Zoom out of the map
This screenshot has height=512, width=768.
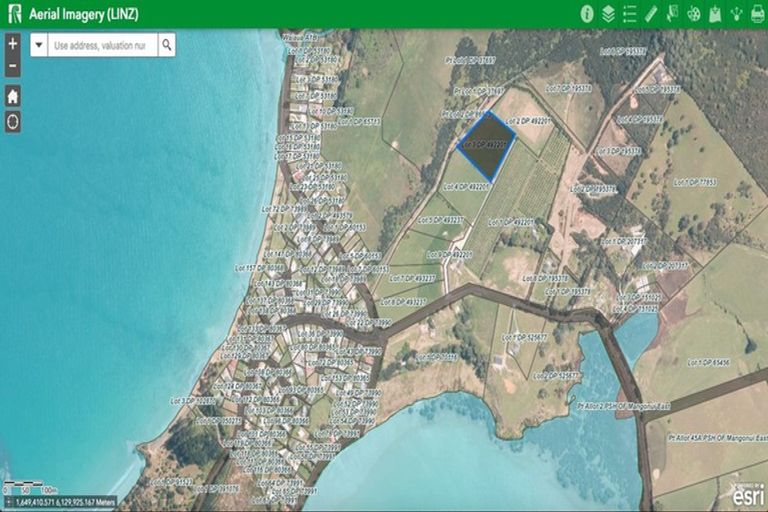(x=13, y=66)
